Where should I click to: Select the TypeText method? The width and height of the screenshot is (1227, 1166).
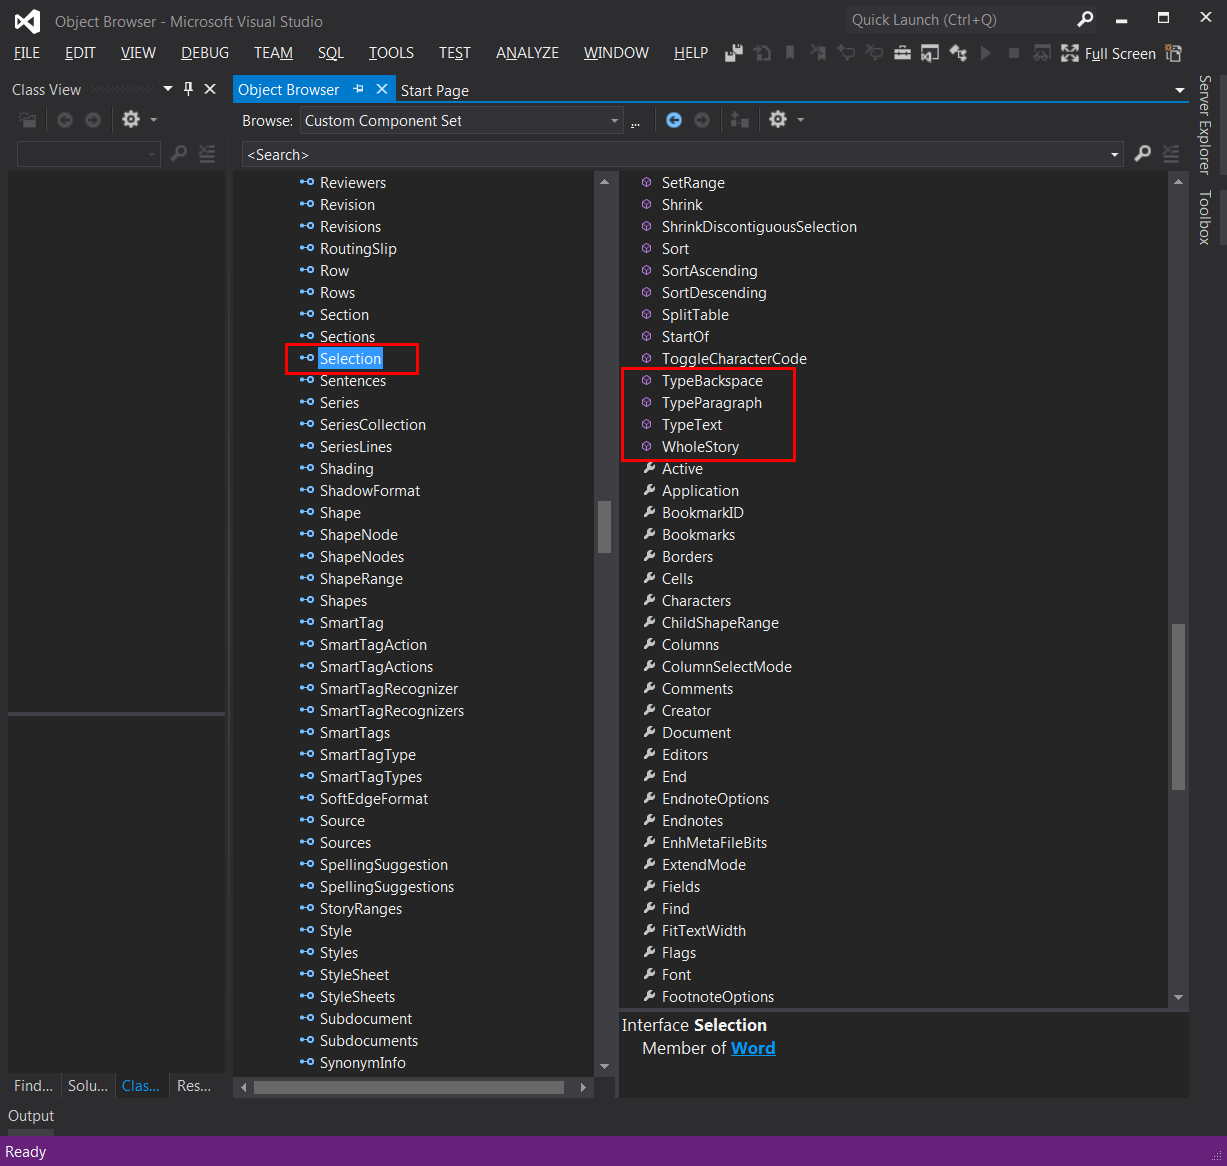pyautogui.click(x=692, y=425)
